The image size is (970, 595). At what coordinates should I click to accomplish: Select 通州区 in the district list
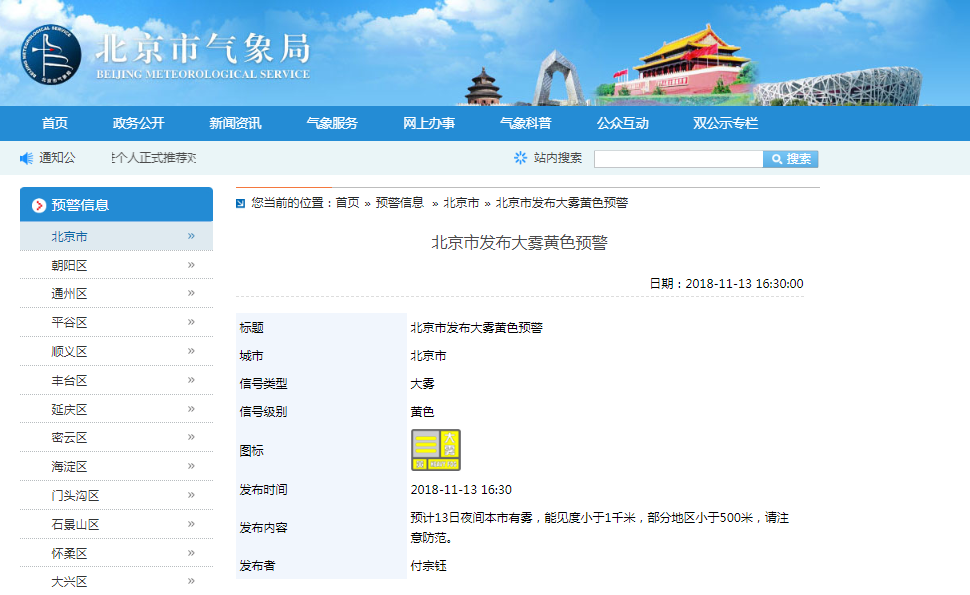[70, 294]
